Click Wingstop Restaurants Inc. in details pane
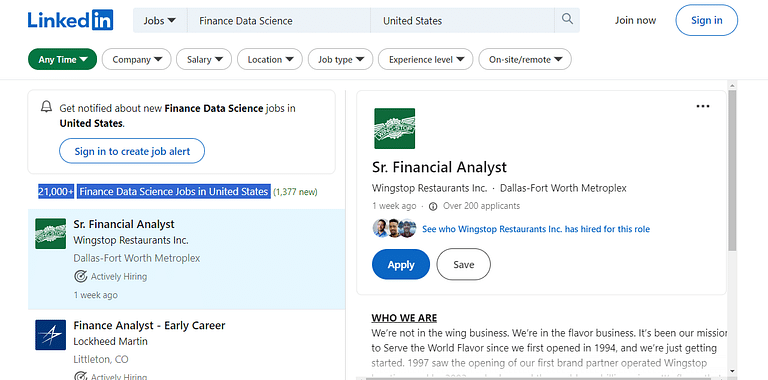This screenshot has height=380, width=768. pos(430,188)
